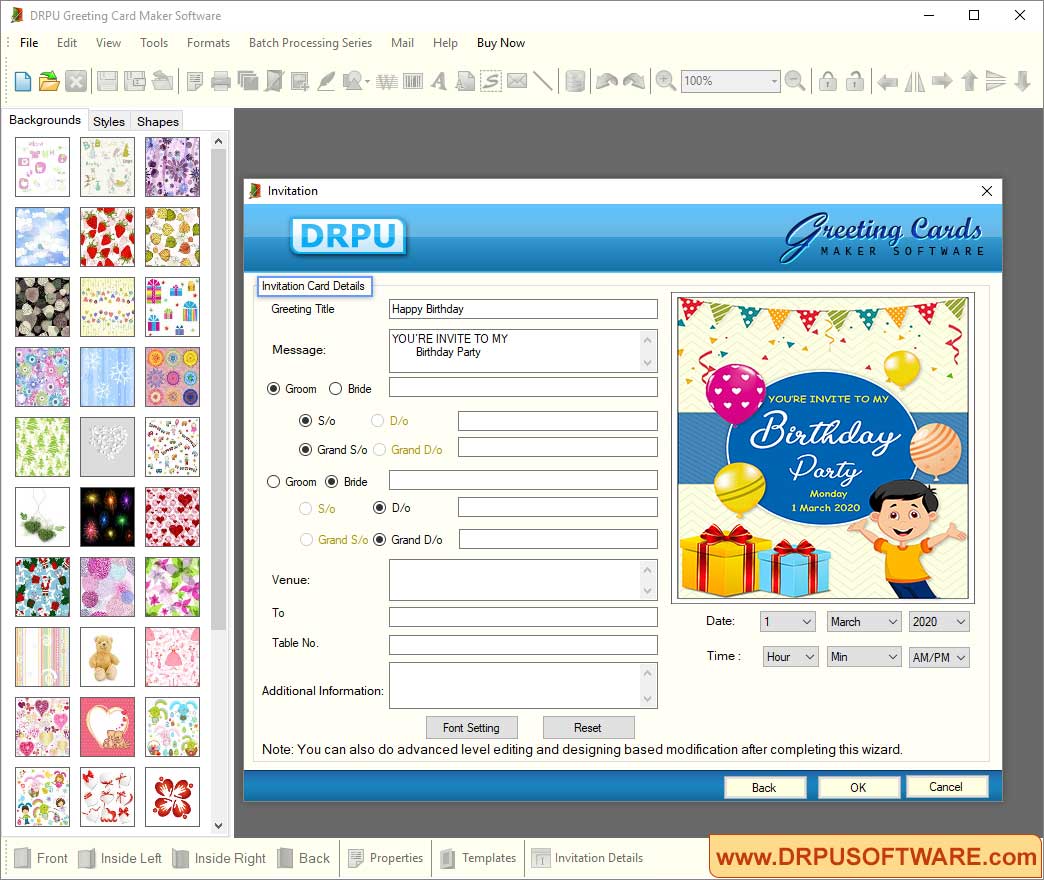Select the second row Groom radio button
The image size is (1044, 880).
click(x=273, y=481)
